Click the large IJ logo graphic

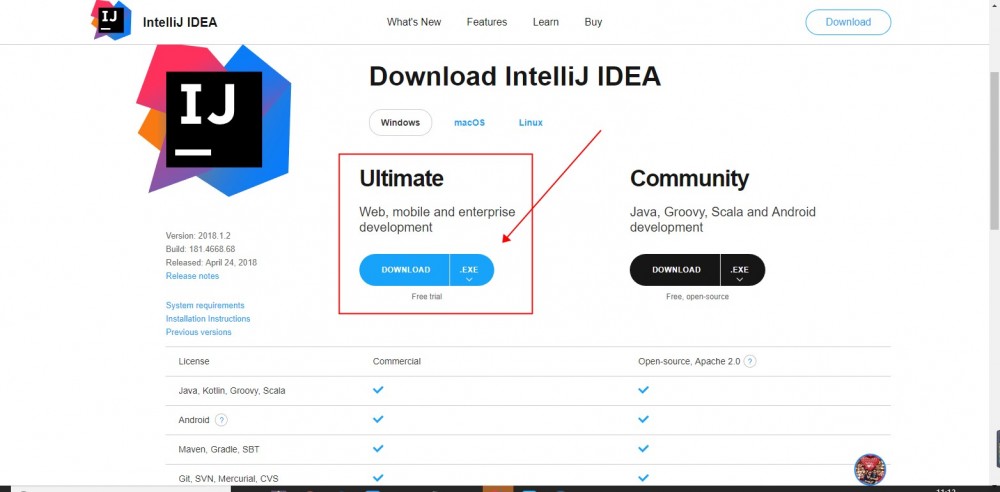point(214,119)
